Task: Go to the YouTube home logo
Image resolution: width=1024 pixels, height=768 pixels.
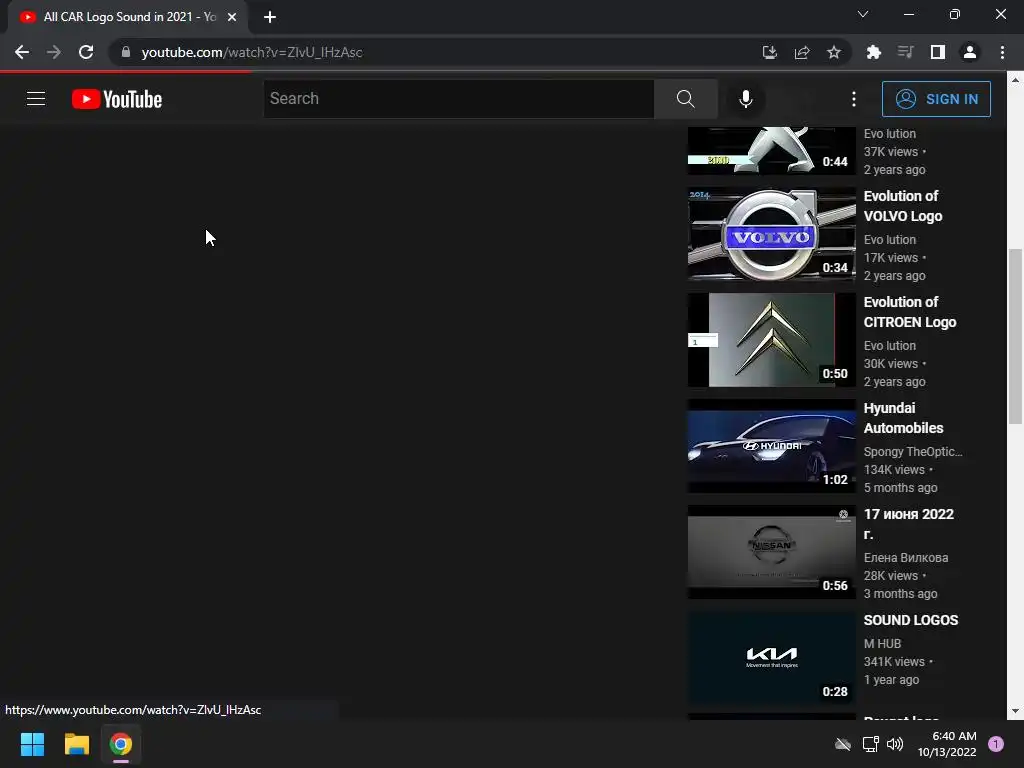Action: point(117,99)
